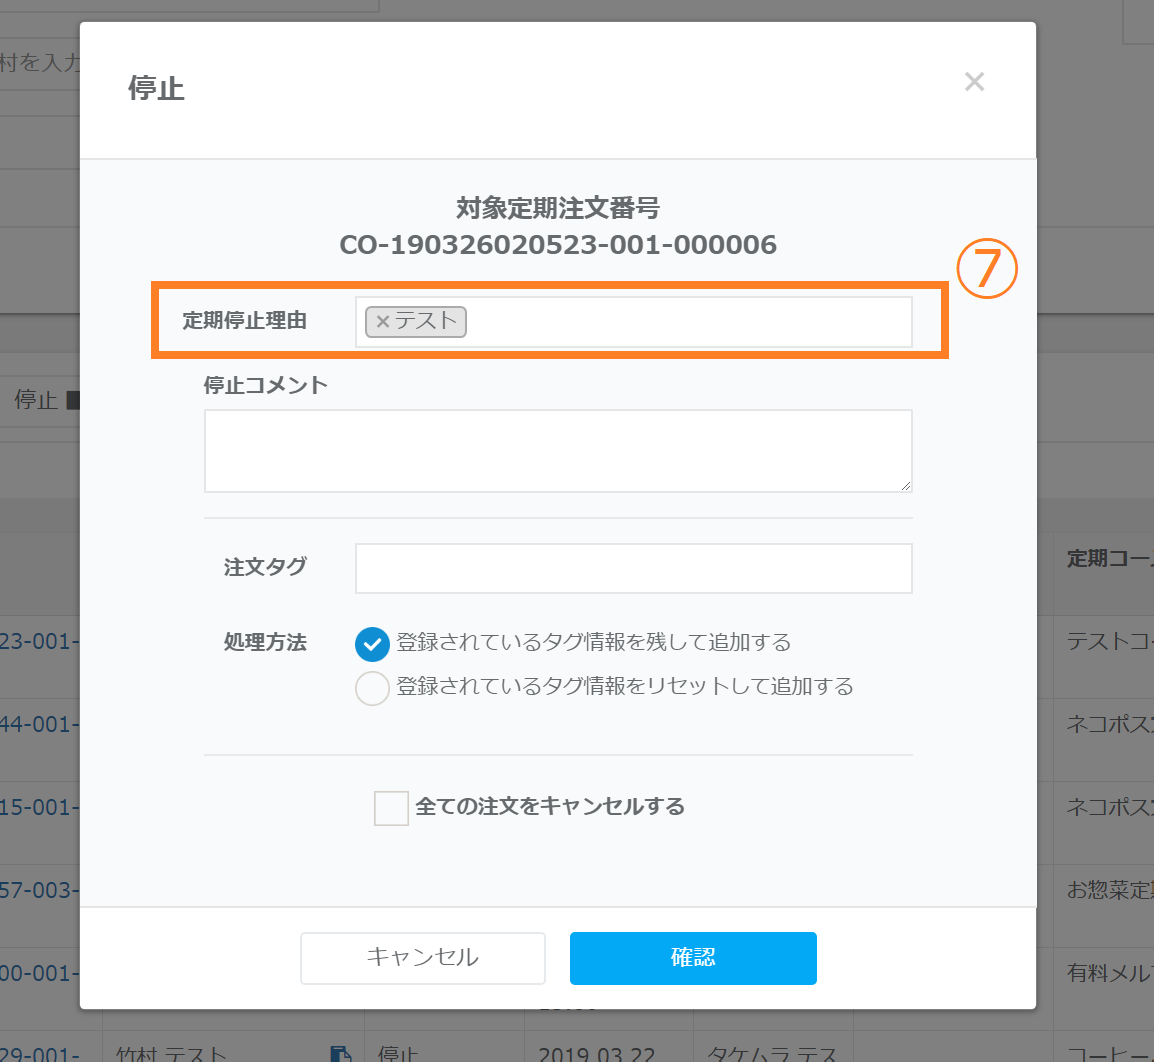Close the 停止 dialog with X

pos(974,82)
